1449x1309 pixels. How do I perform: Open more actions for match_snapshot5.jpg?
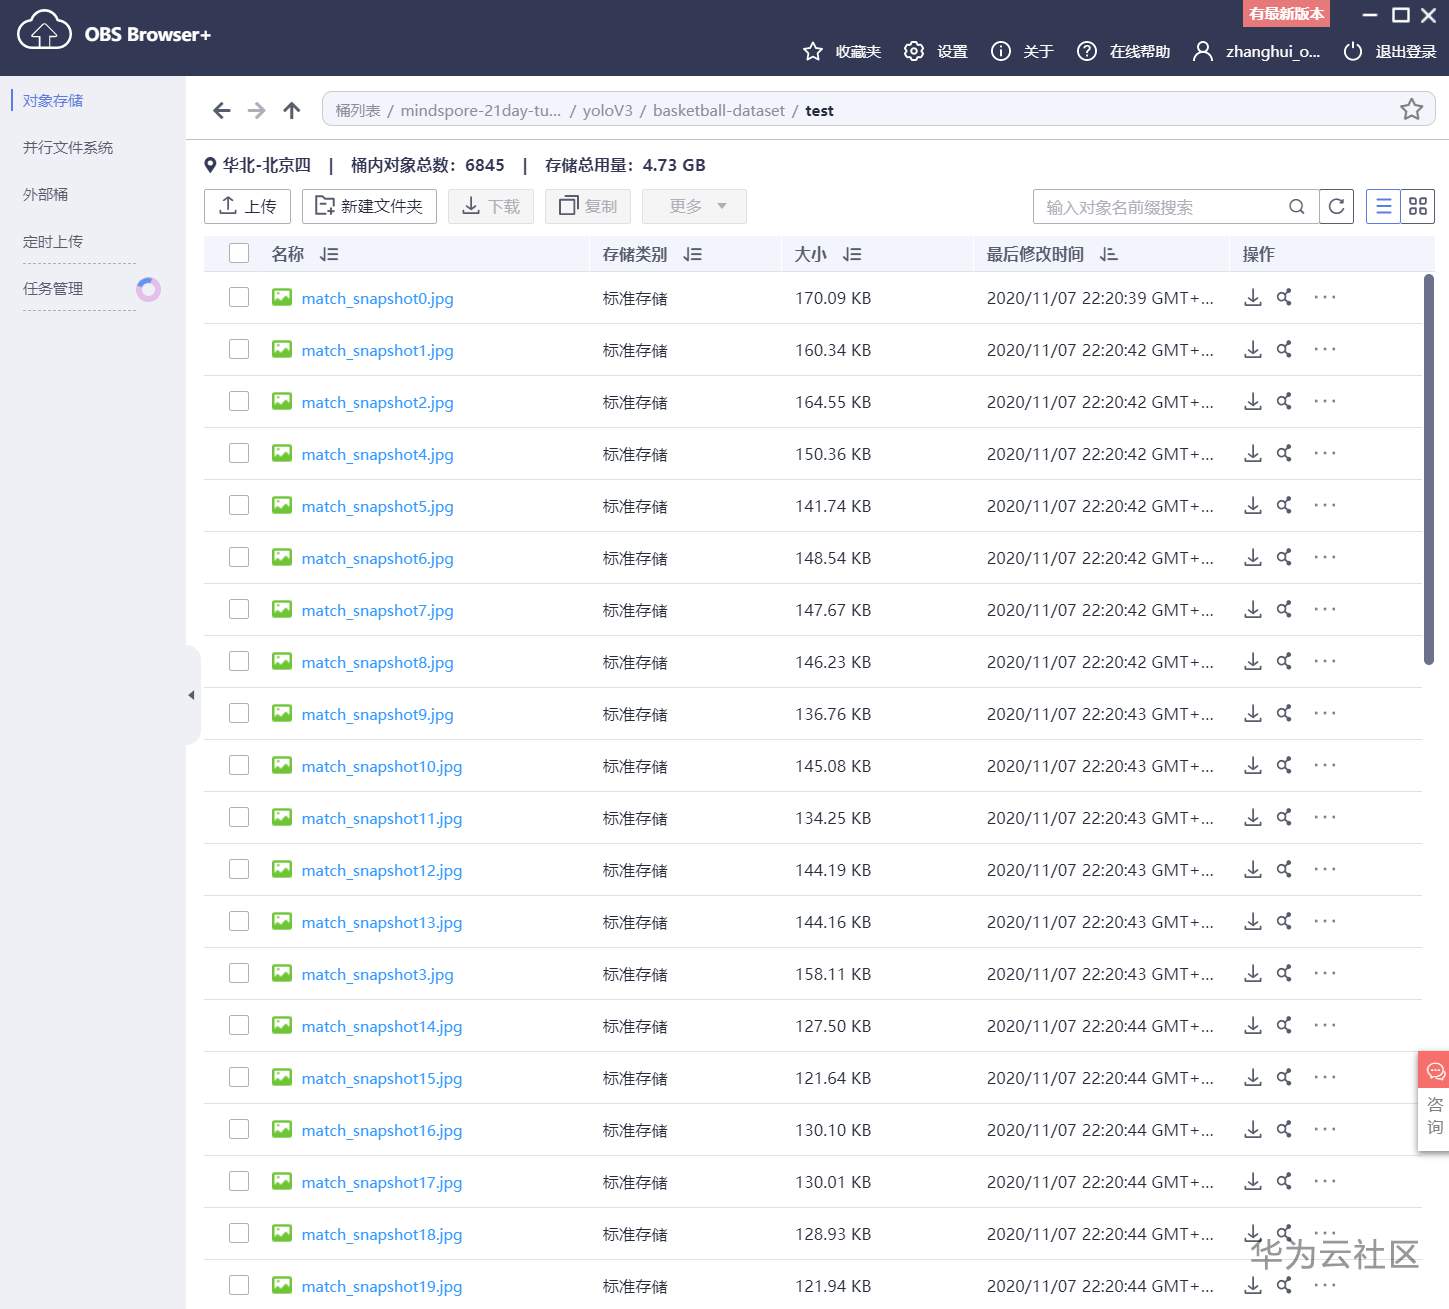(1325, 506)
